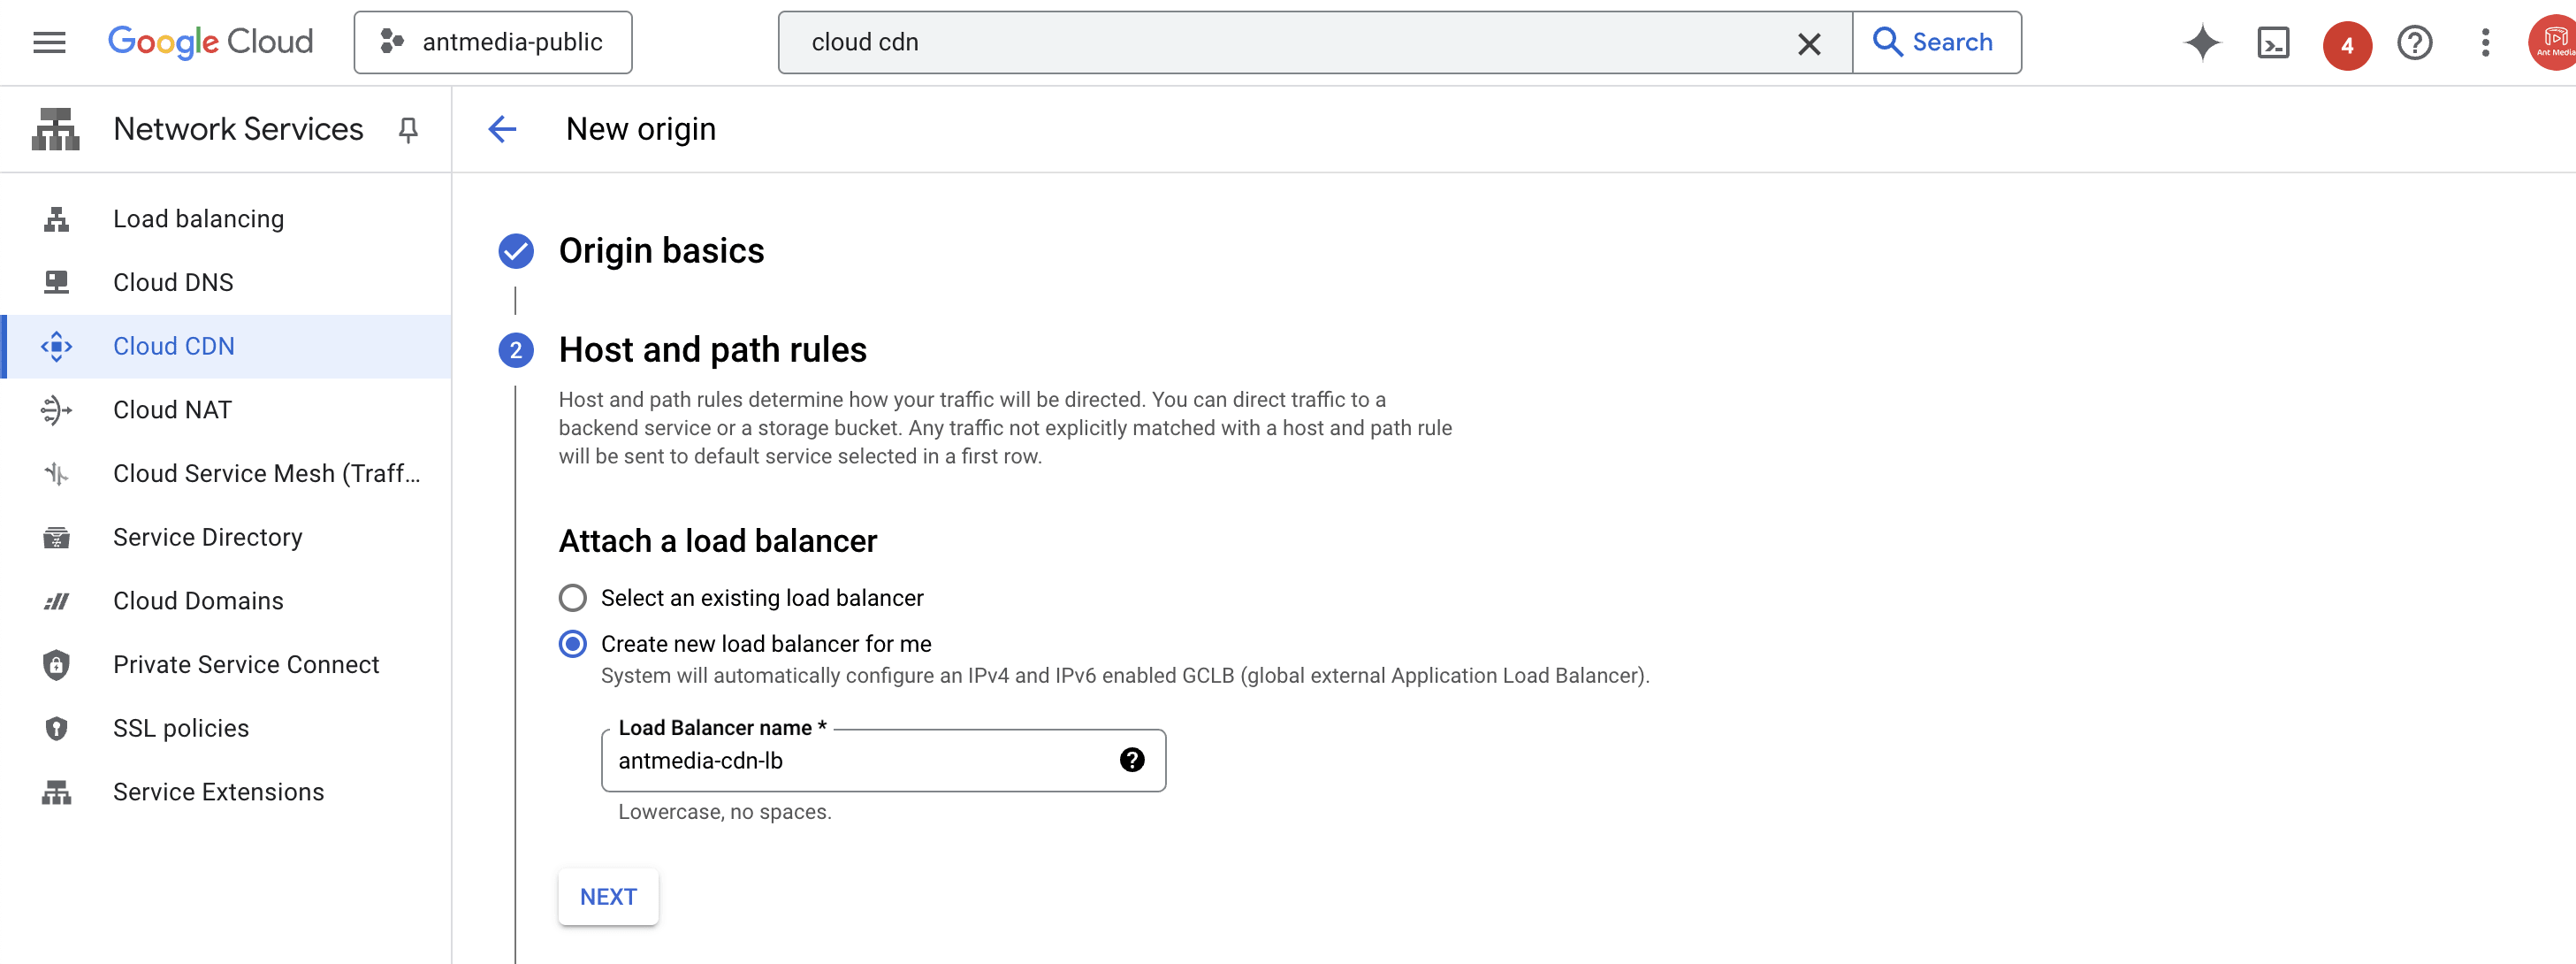Screen dimensions: 2576x964
Task: Activate the Cloud Shell terminal icon
Action: click(2272, 43)
